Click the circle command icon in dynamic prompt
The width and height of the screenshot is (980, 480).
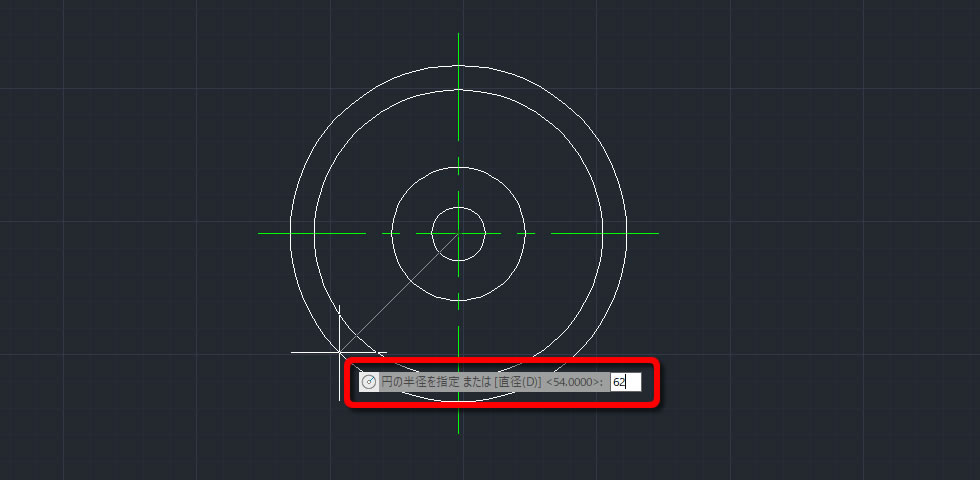369,382
